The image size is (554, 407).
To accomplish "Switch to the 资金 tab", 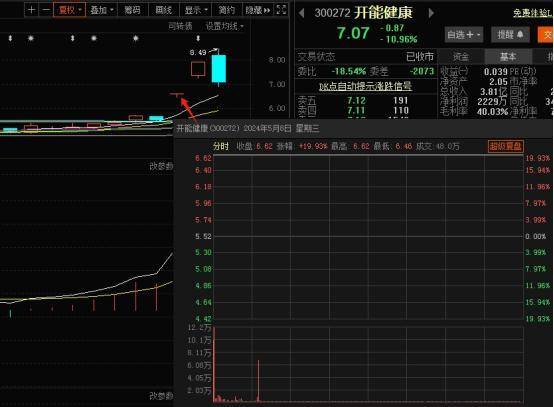I will click(460, 57).
